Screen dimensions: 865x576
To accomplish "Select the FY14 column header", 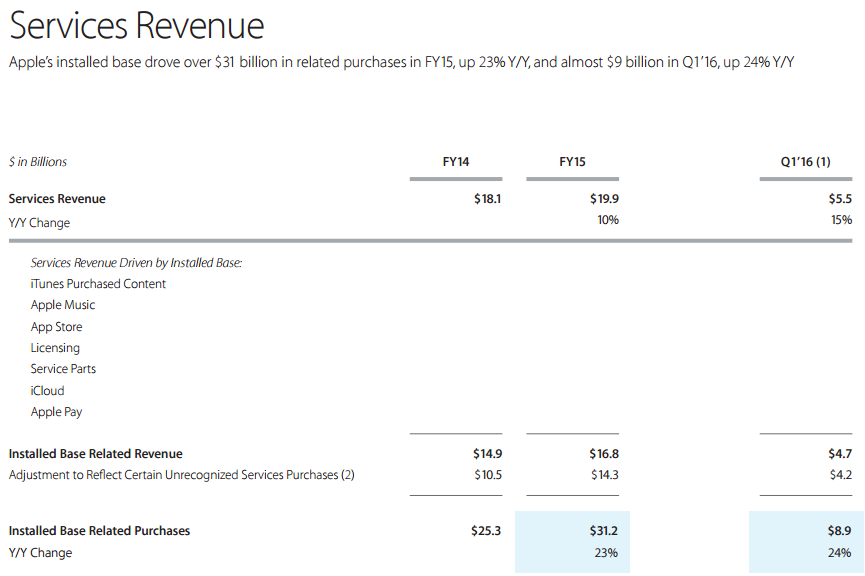I will (456, 162).
